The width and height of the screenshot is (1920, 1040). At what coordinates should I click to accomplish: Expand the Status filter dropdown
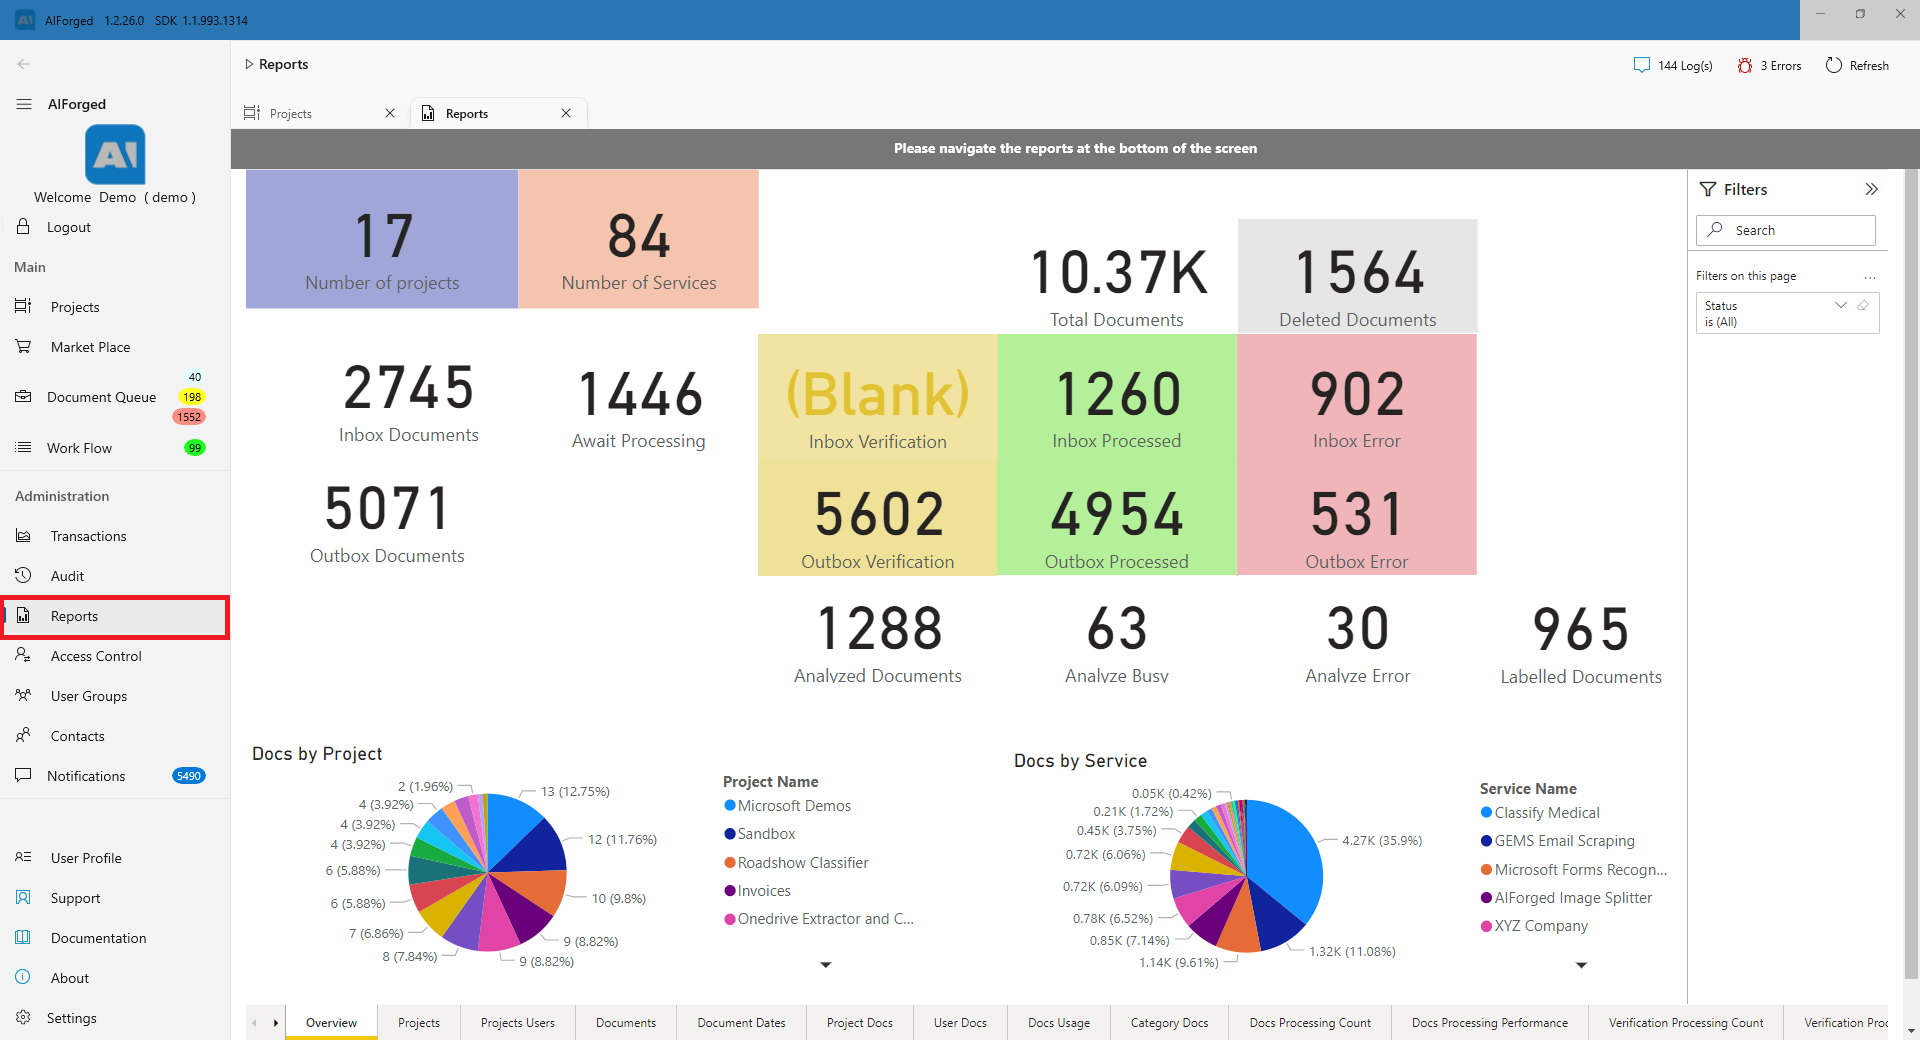coord(1841,305)
